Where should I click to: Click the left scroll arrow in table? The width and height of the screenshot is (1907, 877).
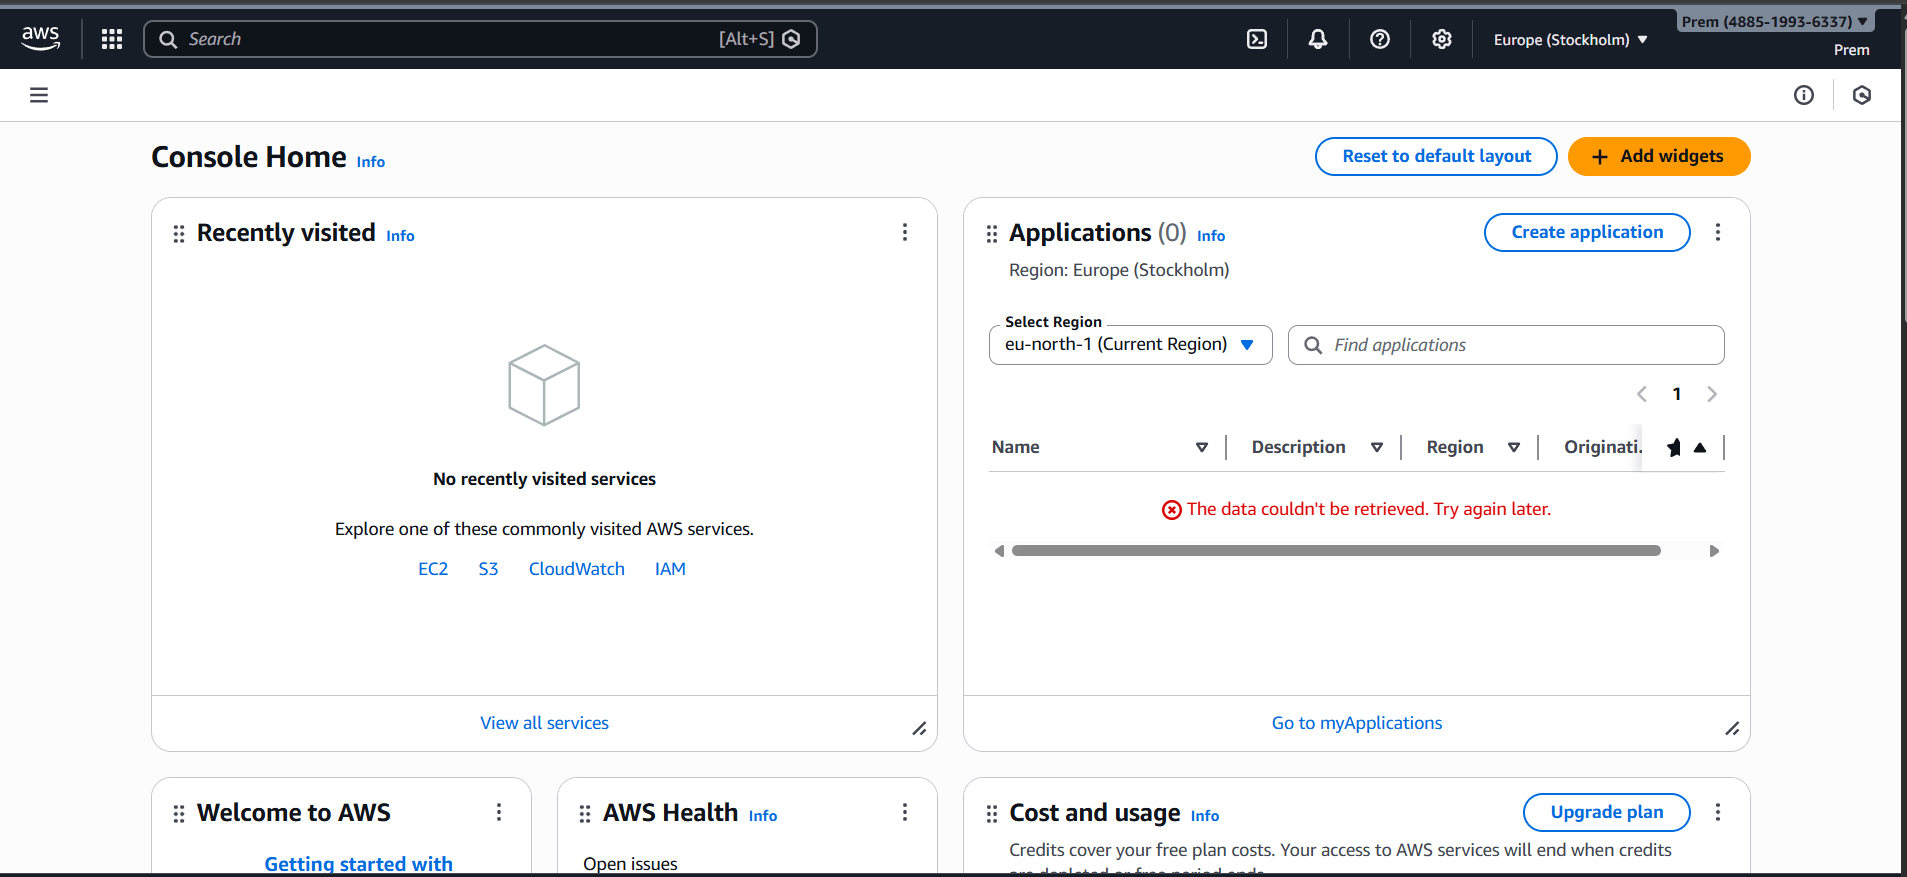click(999, 551)
